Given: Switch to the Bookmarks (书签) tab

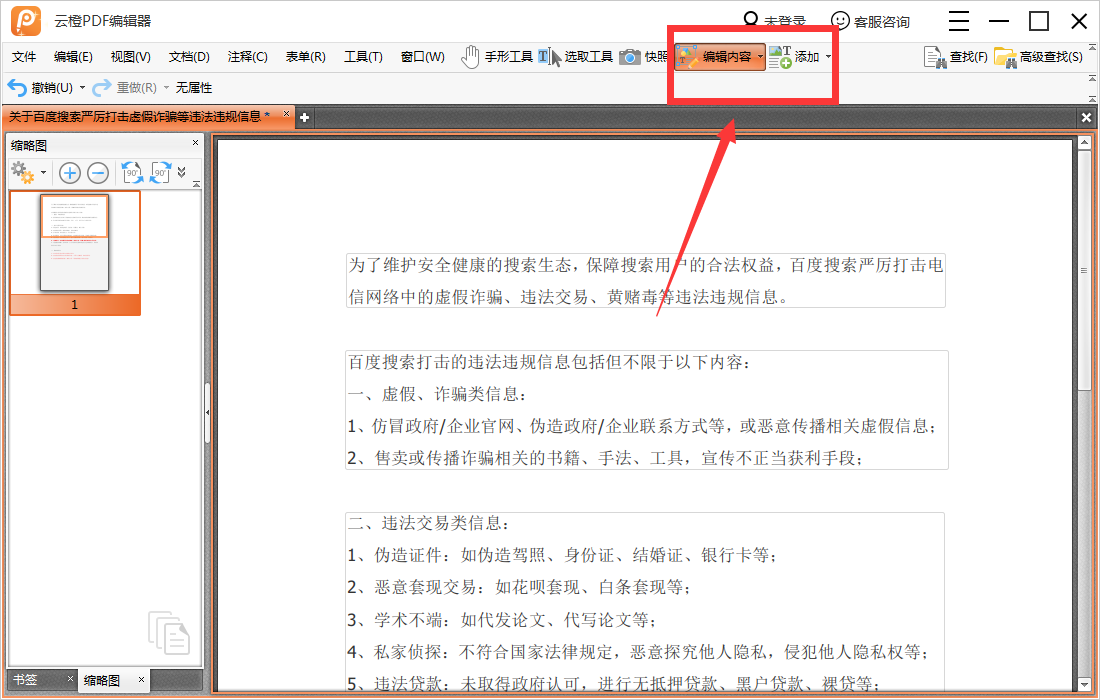Looking at the screenshot, I should 25,680.
